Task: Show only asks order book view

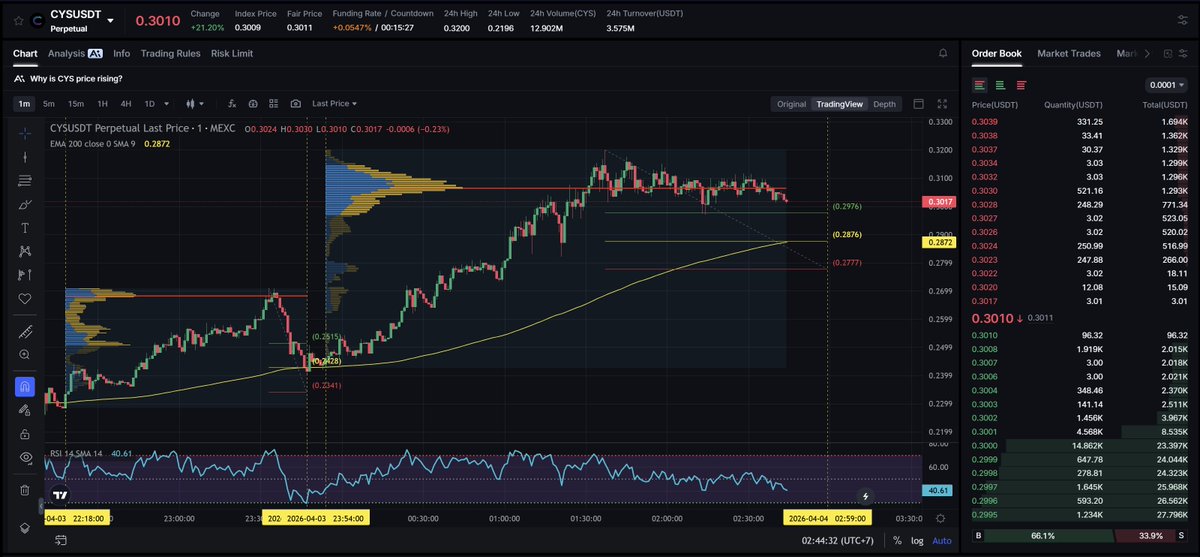Action: [x=1021, y=85]
